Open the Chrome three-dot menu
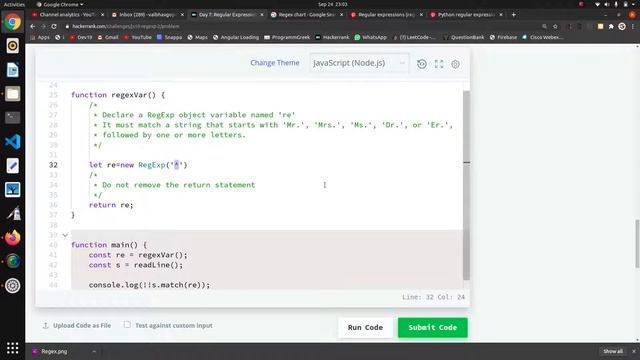The image size is (640, 360). pyautogui.click(x=633, y=26)
